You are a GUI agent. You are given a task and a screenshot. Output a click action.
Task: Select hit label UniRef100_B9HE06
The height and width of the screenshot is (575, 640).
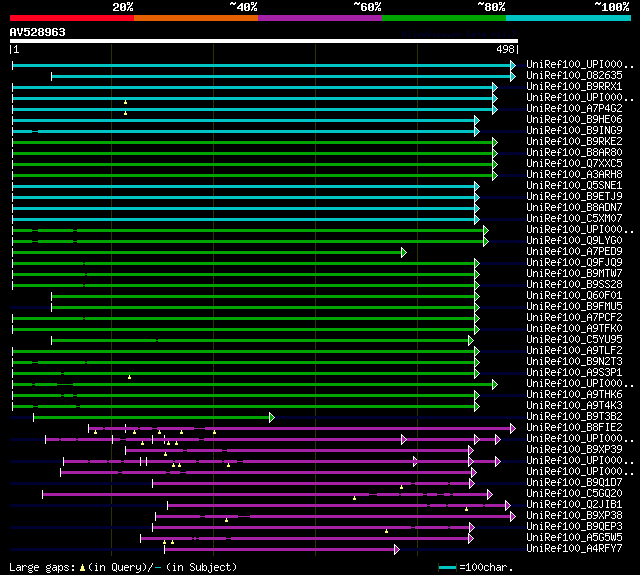pyautogui.click(x=574, y=120)
